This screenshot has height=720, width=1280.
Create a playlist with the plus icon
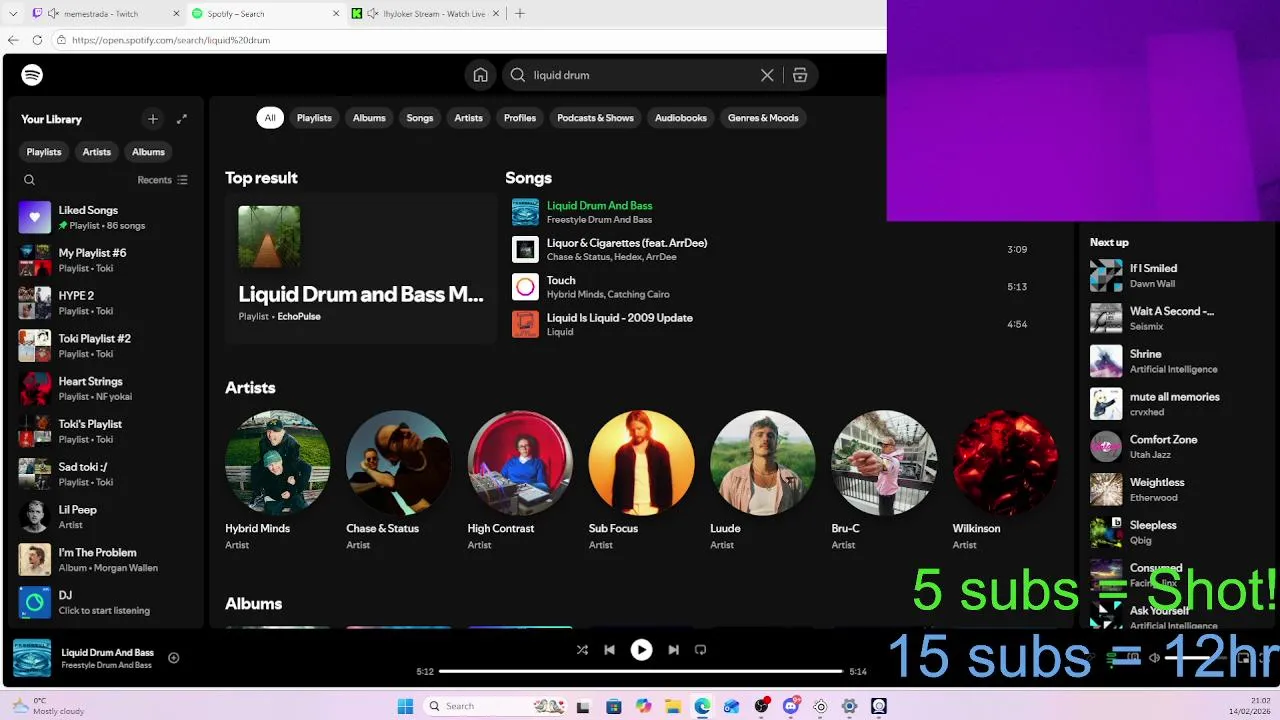click(153, 119)
